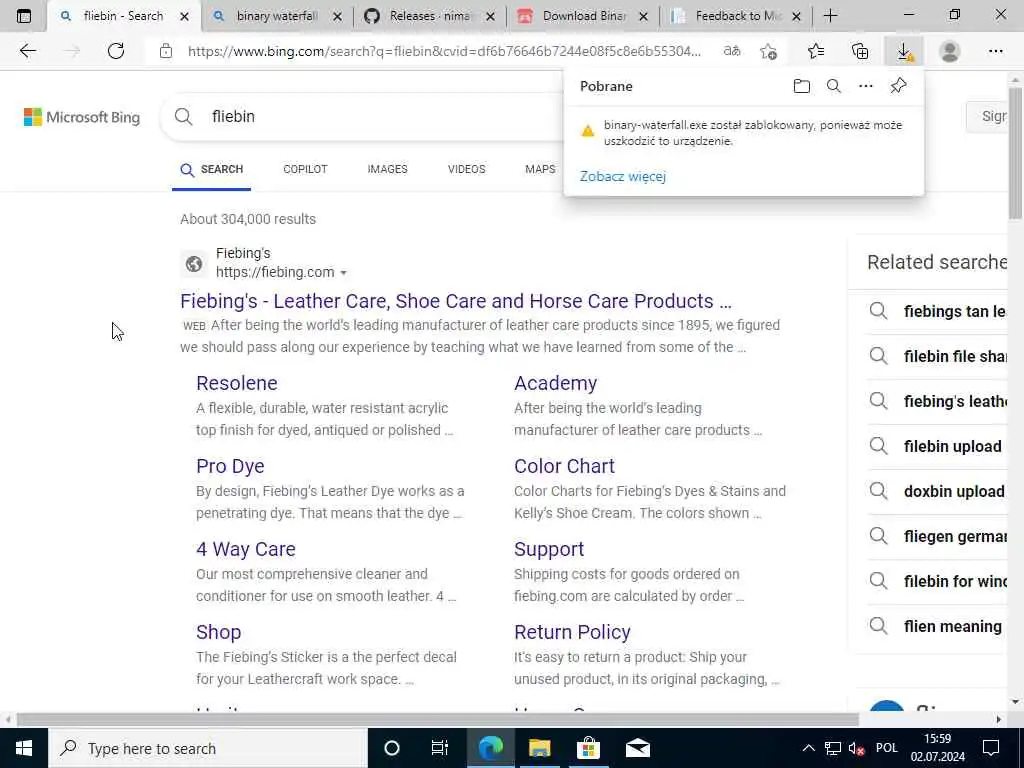Click Zobacz więcej link
Viewport: 1024px width, 768px height.
pyautogui.click(x=622, y=176)
